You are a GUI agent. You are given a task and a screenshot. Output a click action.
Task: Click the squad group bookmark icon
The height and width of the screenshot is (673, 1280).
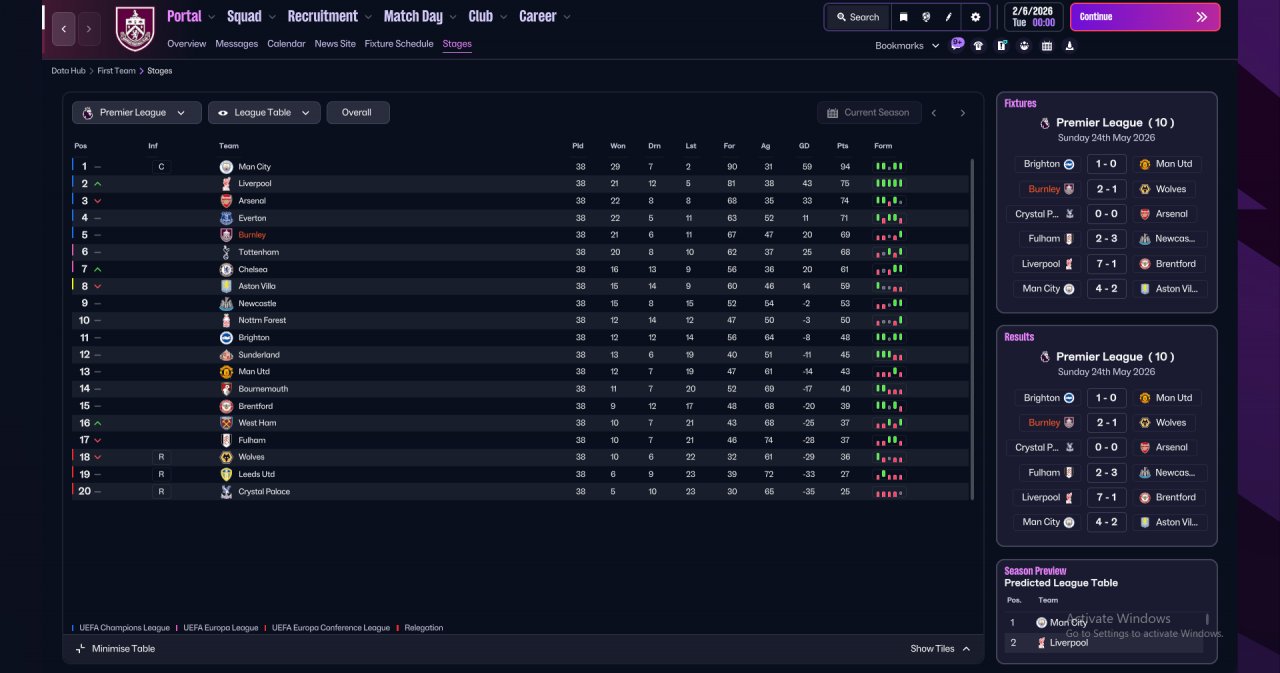(x=1024, y=45)
